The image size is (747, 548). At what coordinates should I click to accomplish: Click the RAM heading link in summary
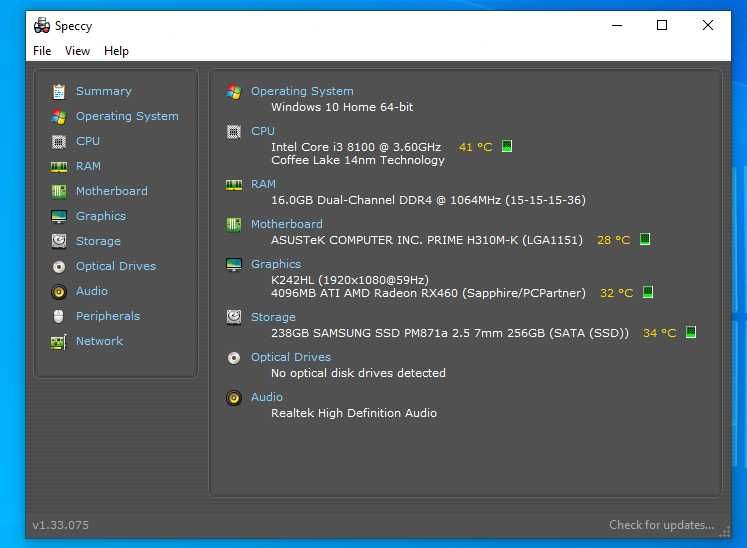[x=263, y=184]
